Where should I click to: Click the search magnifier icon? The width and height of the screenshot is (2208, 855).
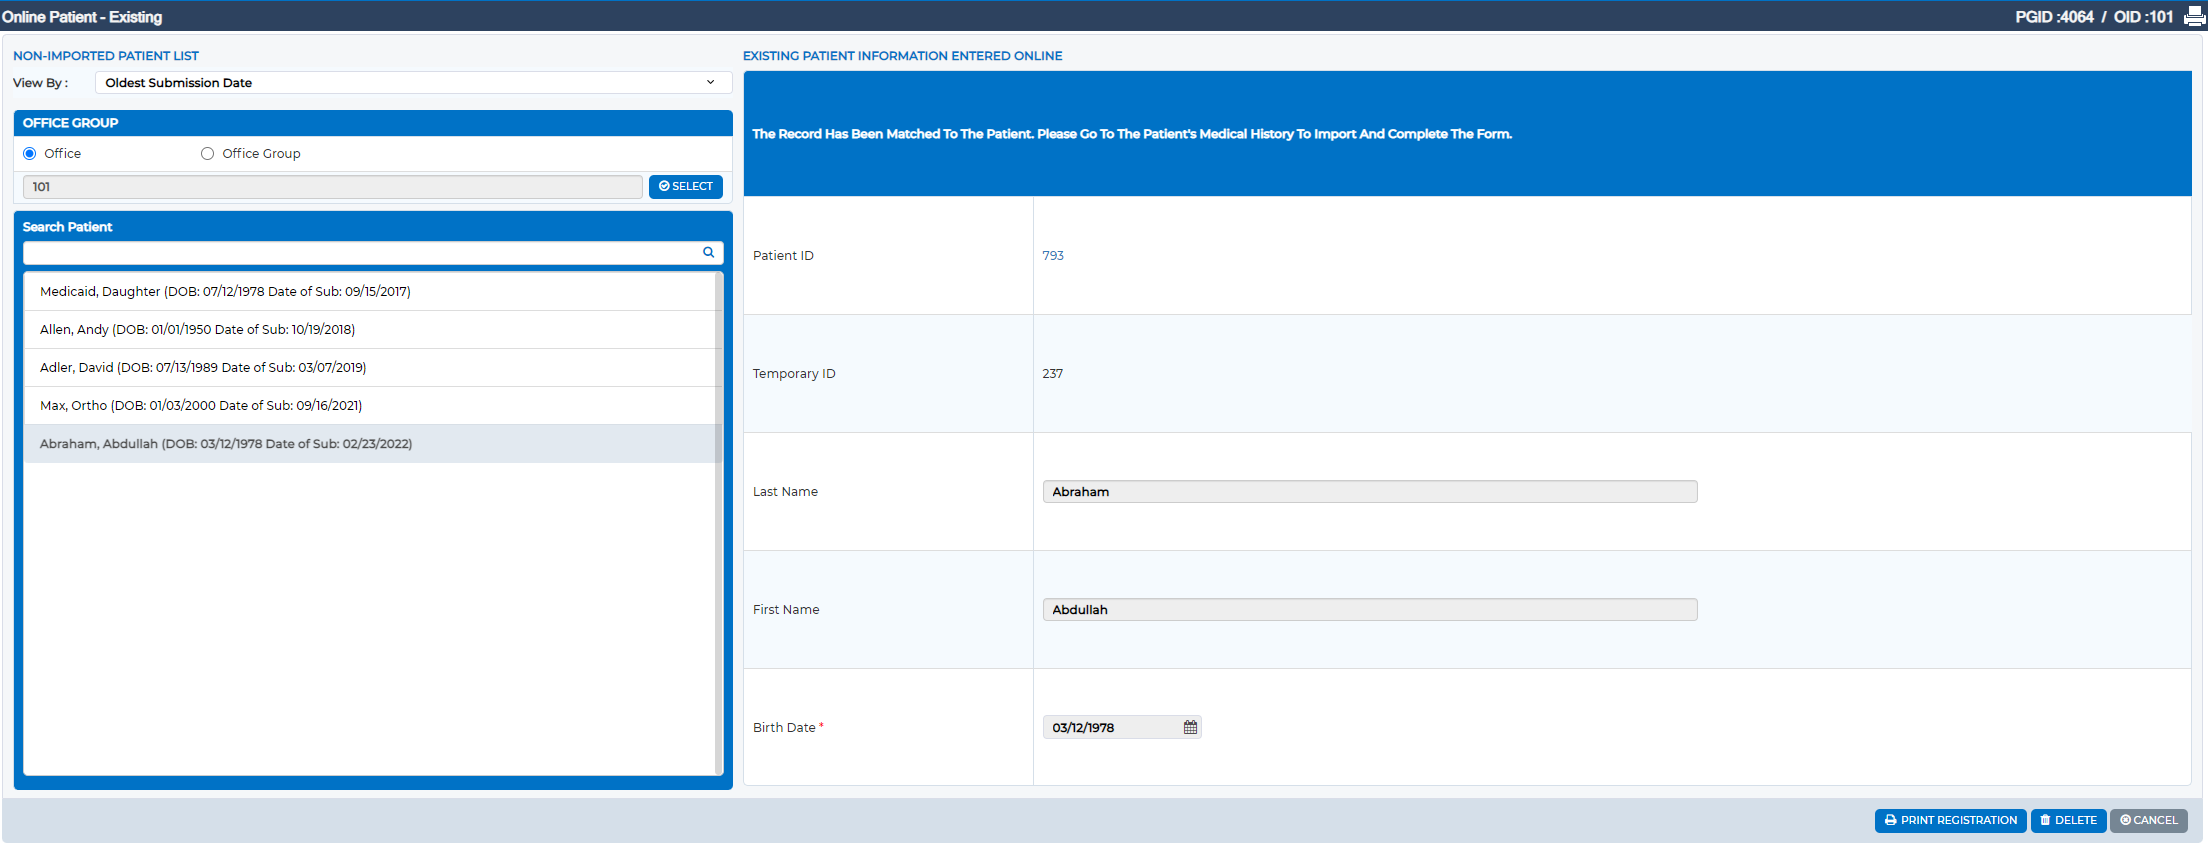point(709,253)
